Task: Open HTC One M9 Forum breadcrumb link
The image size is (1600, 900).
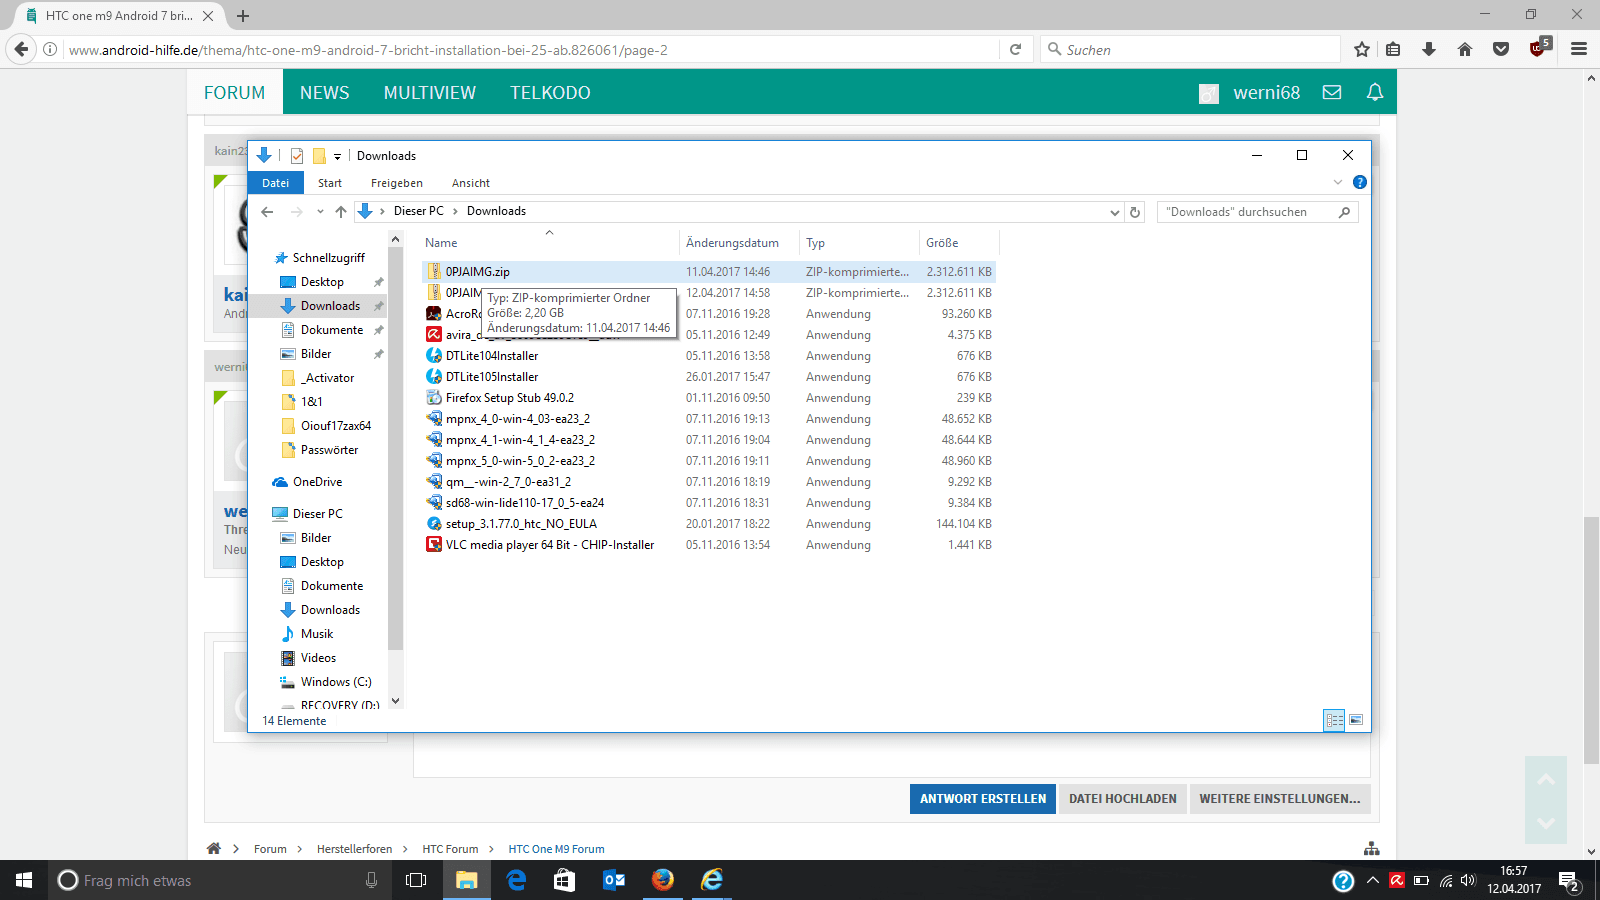Action: pos(557,849)
